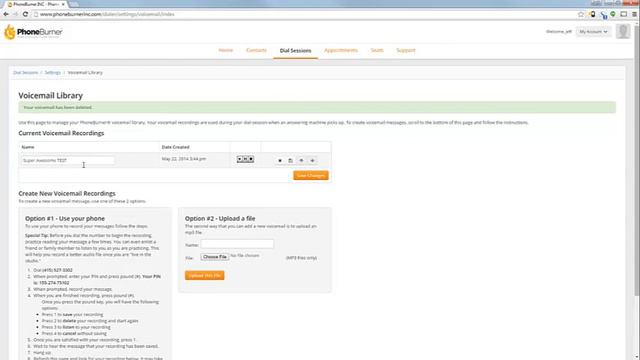Click the Option #2 - Upload a file heading
640x360 pixels.
220,218
